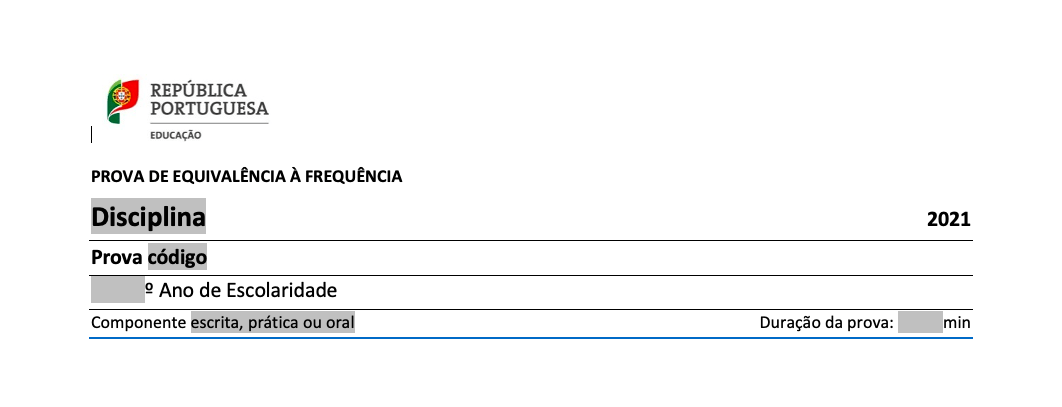Click the 2021 year text

click(x=949, y=219)
